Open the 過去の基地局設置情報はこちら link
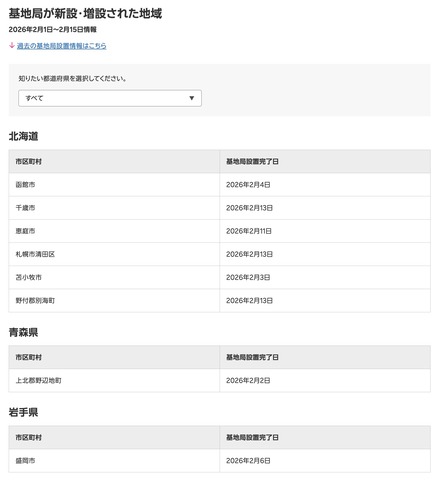 pos(62,46)
